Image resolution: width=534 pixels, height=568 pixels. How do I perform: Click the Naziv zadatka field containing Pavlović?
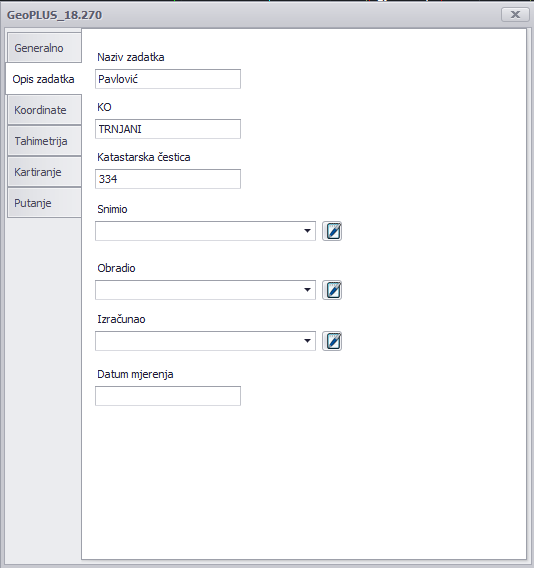pos(168,79)
